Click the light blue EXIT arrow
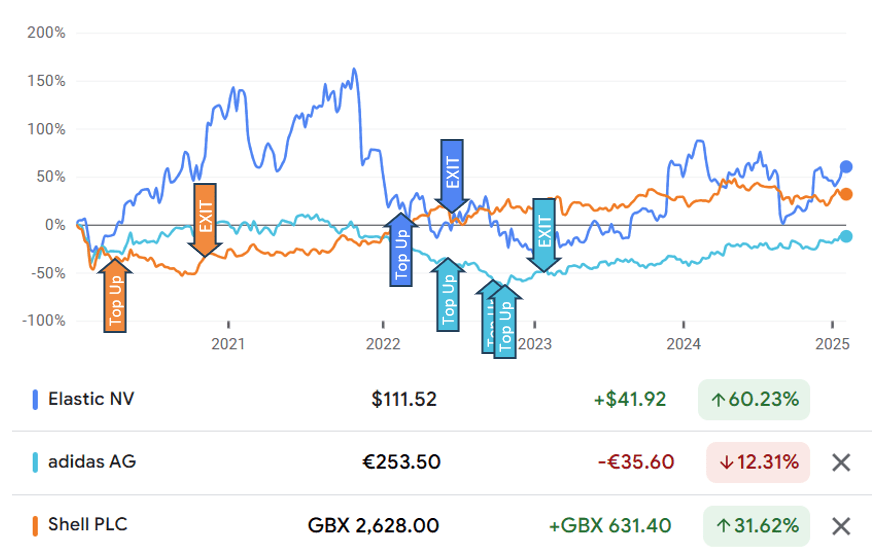 point(544,234)
